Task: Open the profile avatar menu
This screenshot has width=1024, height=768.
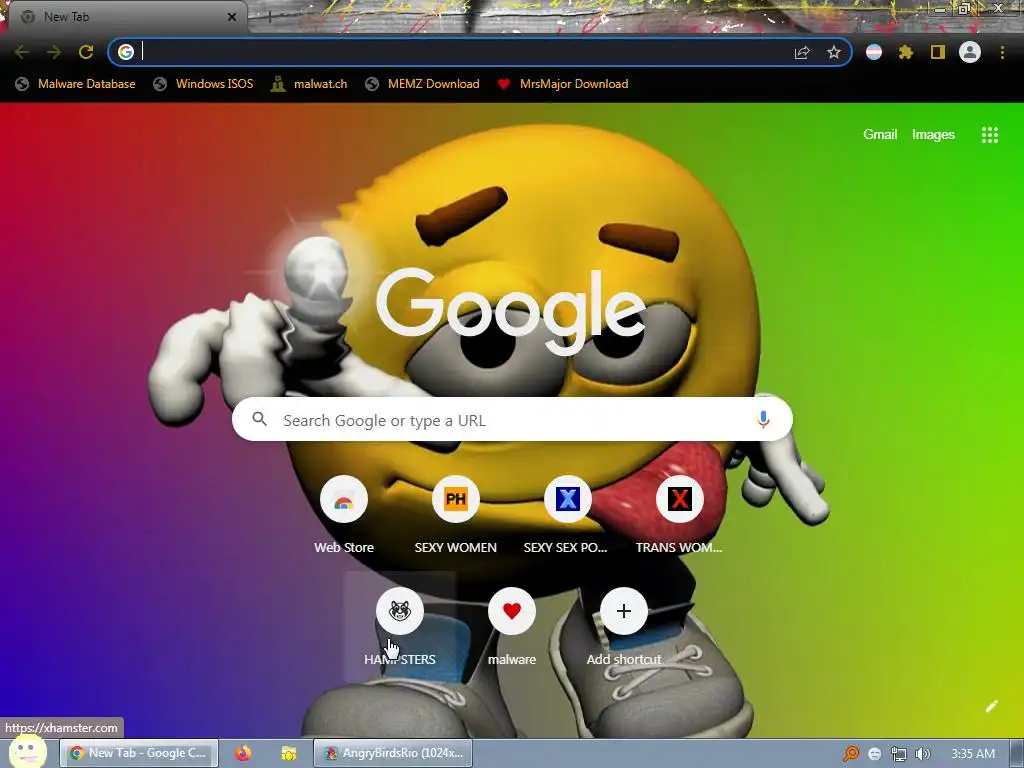Action: [970, 52]
